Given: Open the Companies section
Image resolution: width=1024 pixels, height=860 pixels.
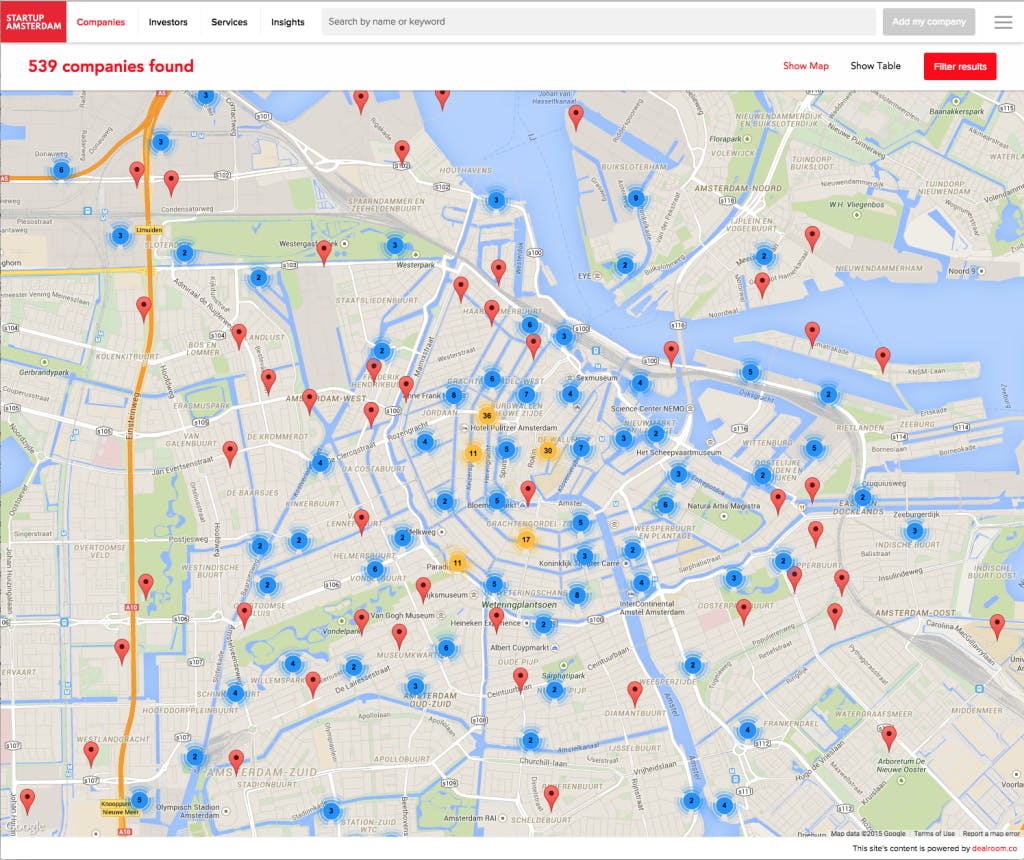Looking at the screenshot, I should [101, 21].
